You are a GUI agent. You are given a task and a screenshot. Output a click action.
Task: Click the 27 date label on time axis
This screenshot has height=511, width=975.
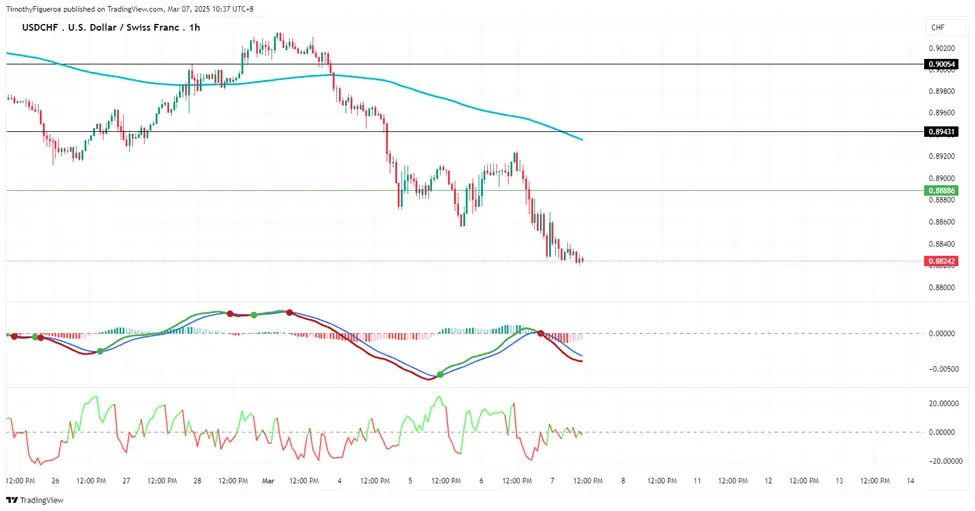pyautogui.click(x=126, y=481)
